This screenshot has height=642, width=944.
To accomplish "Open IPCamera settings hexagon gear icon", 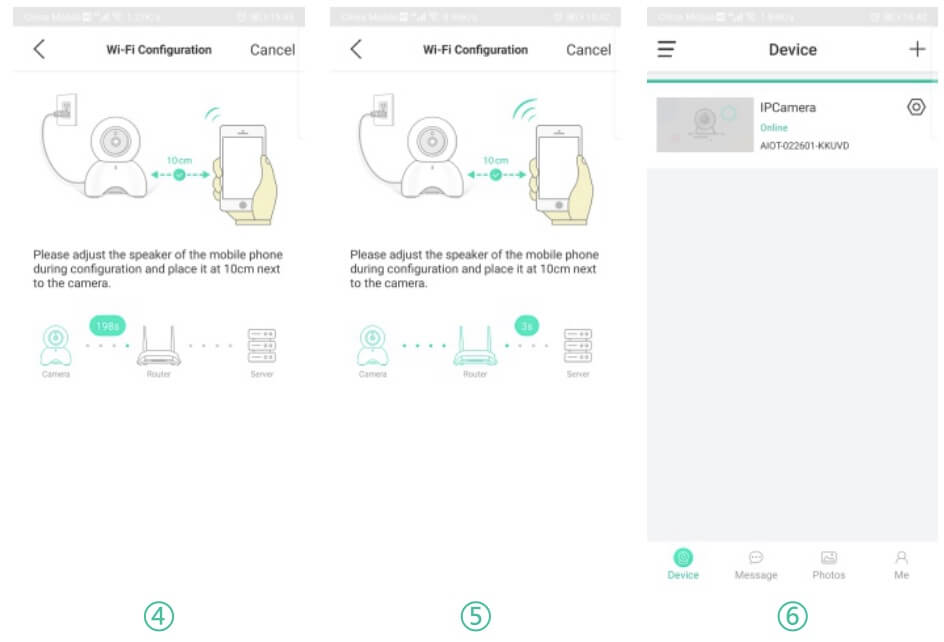I will pyautogui.click(x=915, y=107).
